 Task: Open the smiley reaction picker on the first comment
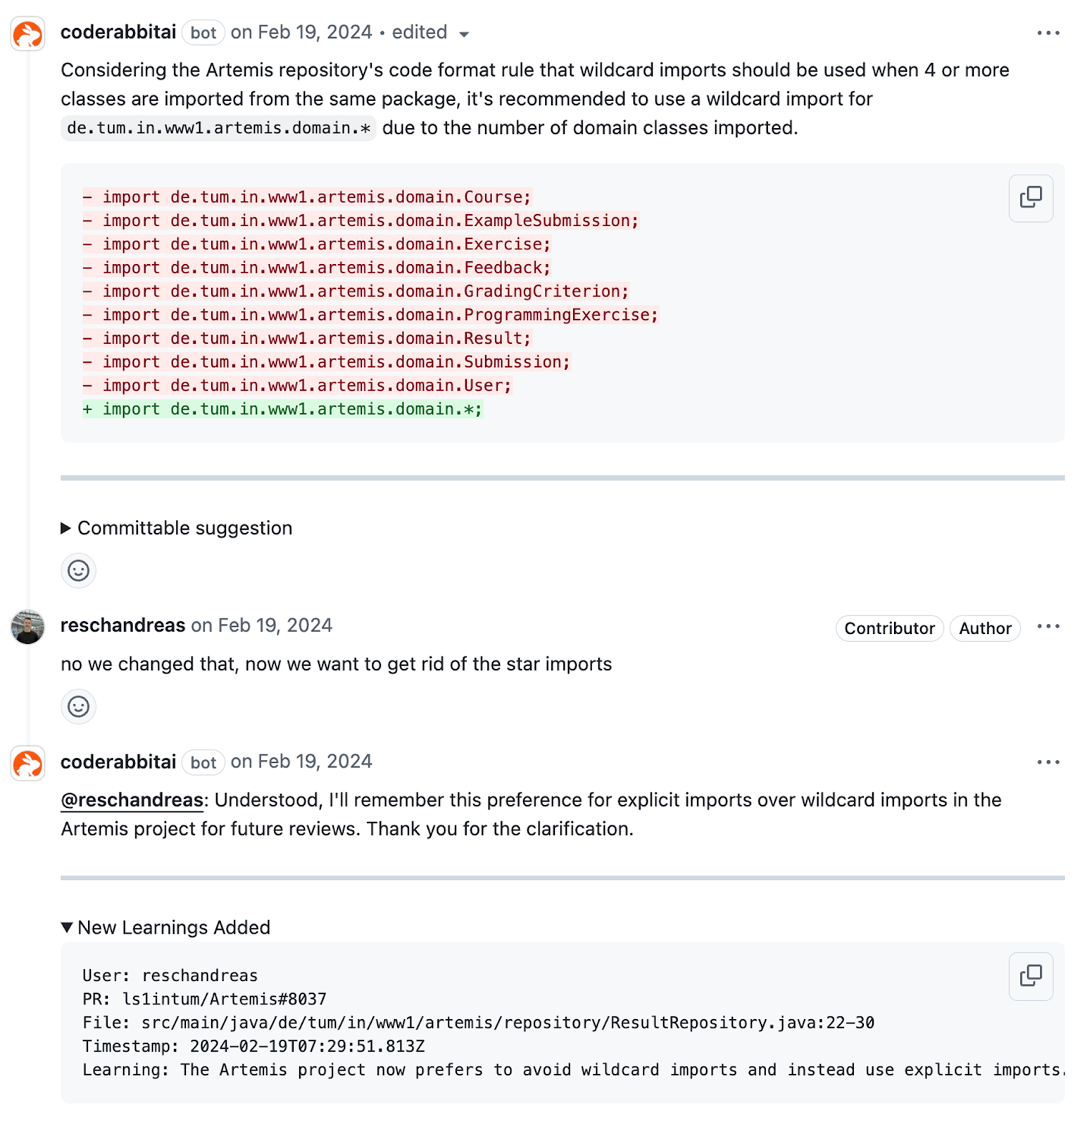point(78,570)
